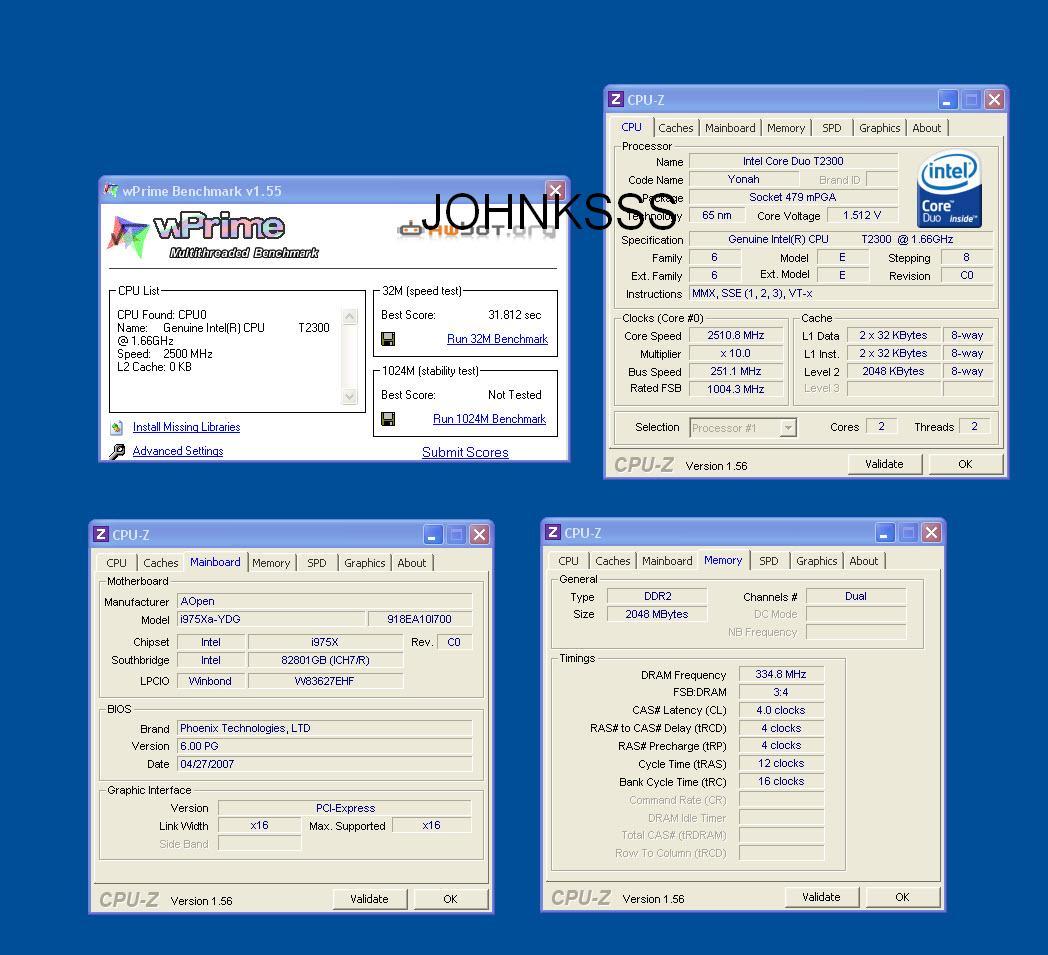The width and height of the screenshot is (1048, 955).
Task: Click Validate in the CPU tab window
Action: coord(884,464)
